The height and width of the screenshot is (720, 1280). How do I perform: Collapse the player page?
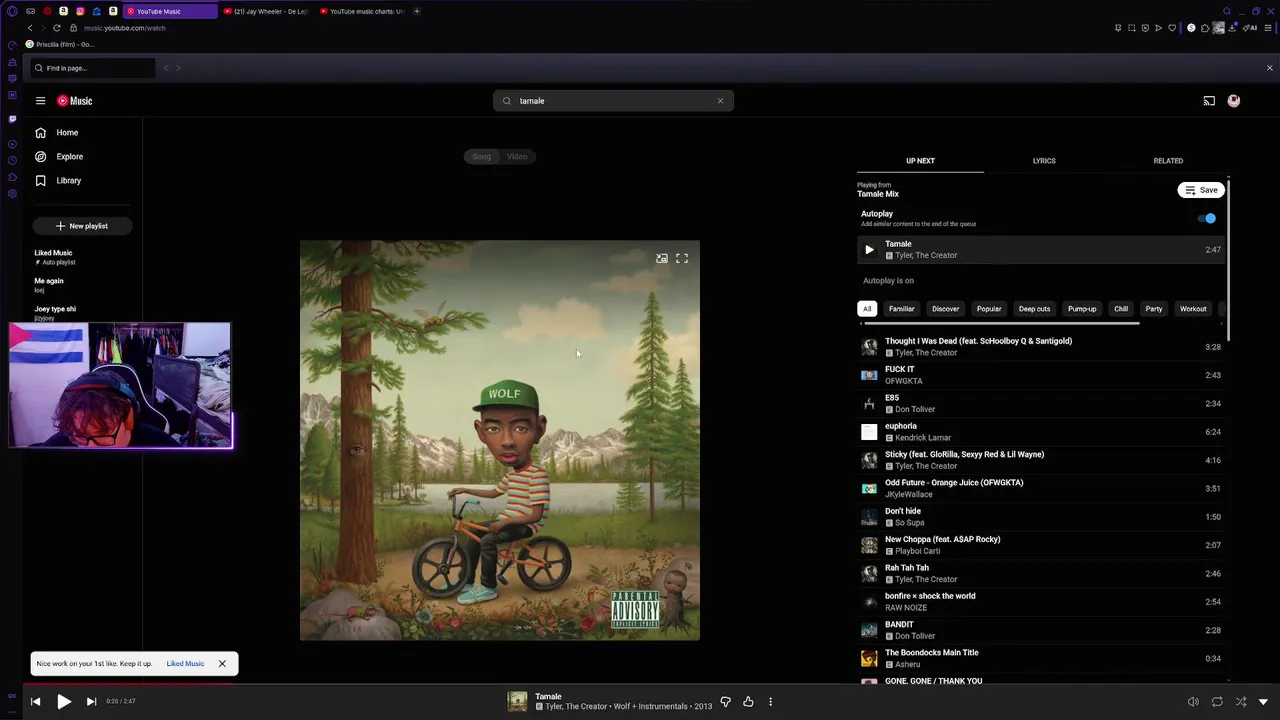(x=1263, y=702)
